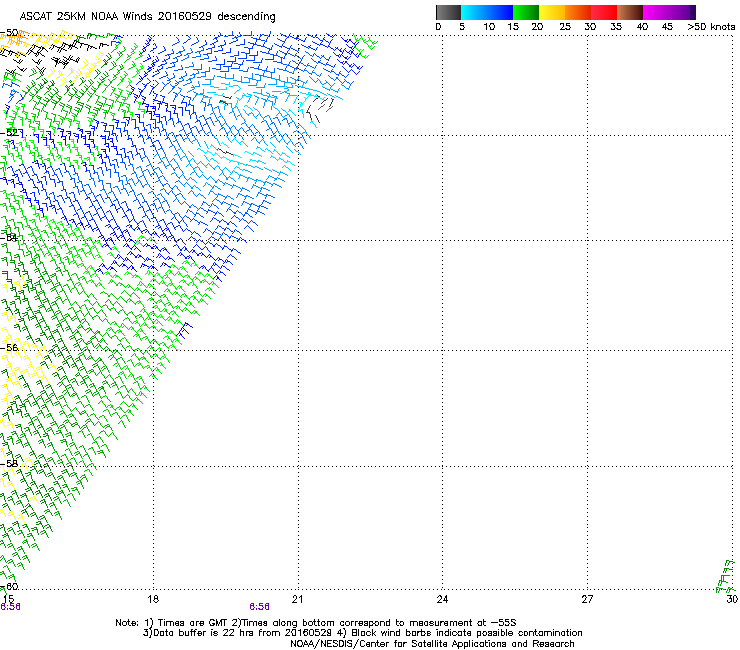Click the '0' label under the color bar
Image resolution: width=740 pixels, height=650 pixels.
tap(438, 27)
